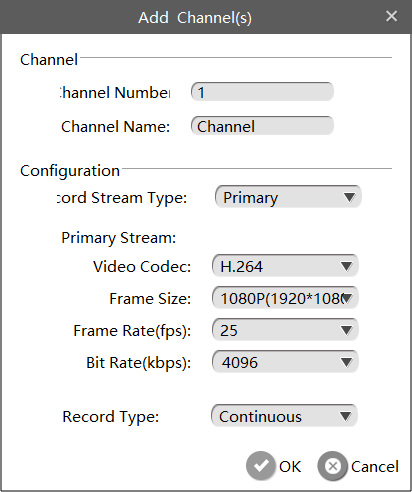Click the Cancel button

tap(358, 466)
